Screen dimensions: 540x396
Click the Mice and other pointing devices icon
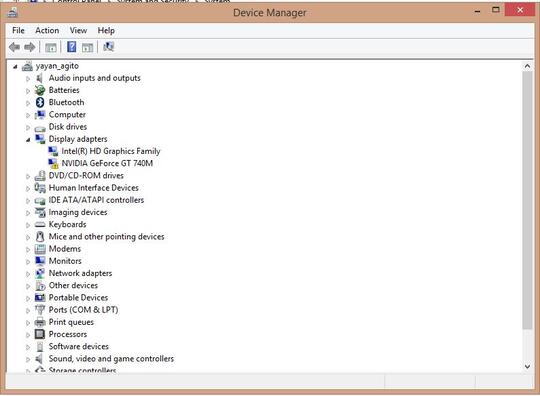click(40, 237)
